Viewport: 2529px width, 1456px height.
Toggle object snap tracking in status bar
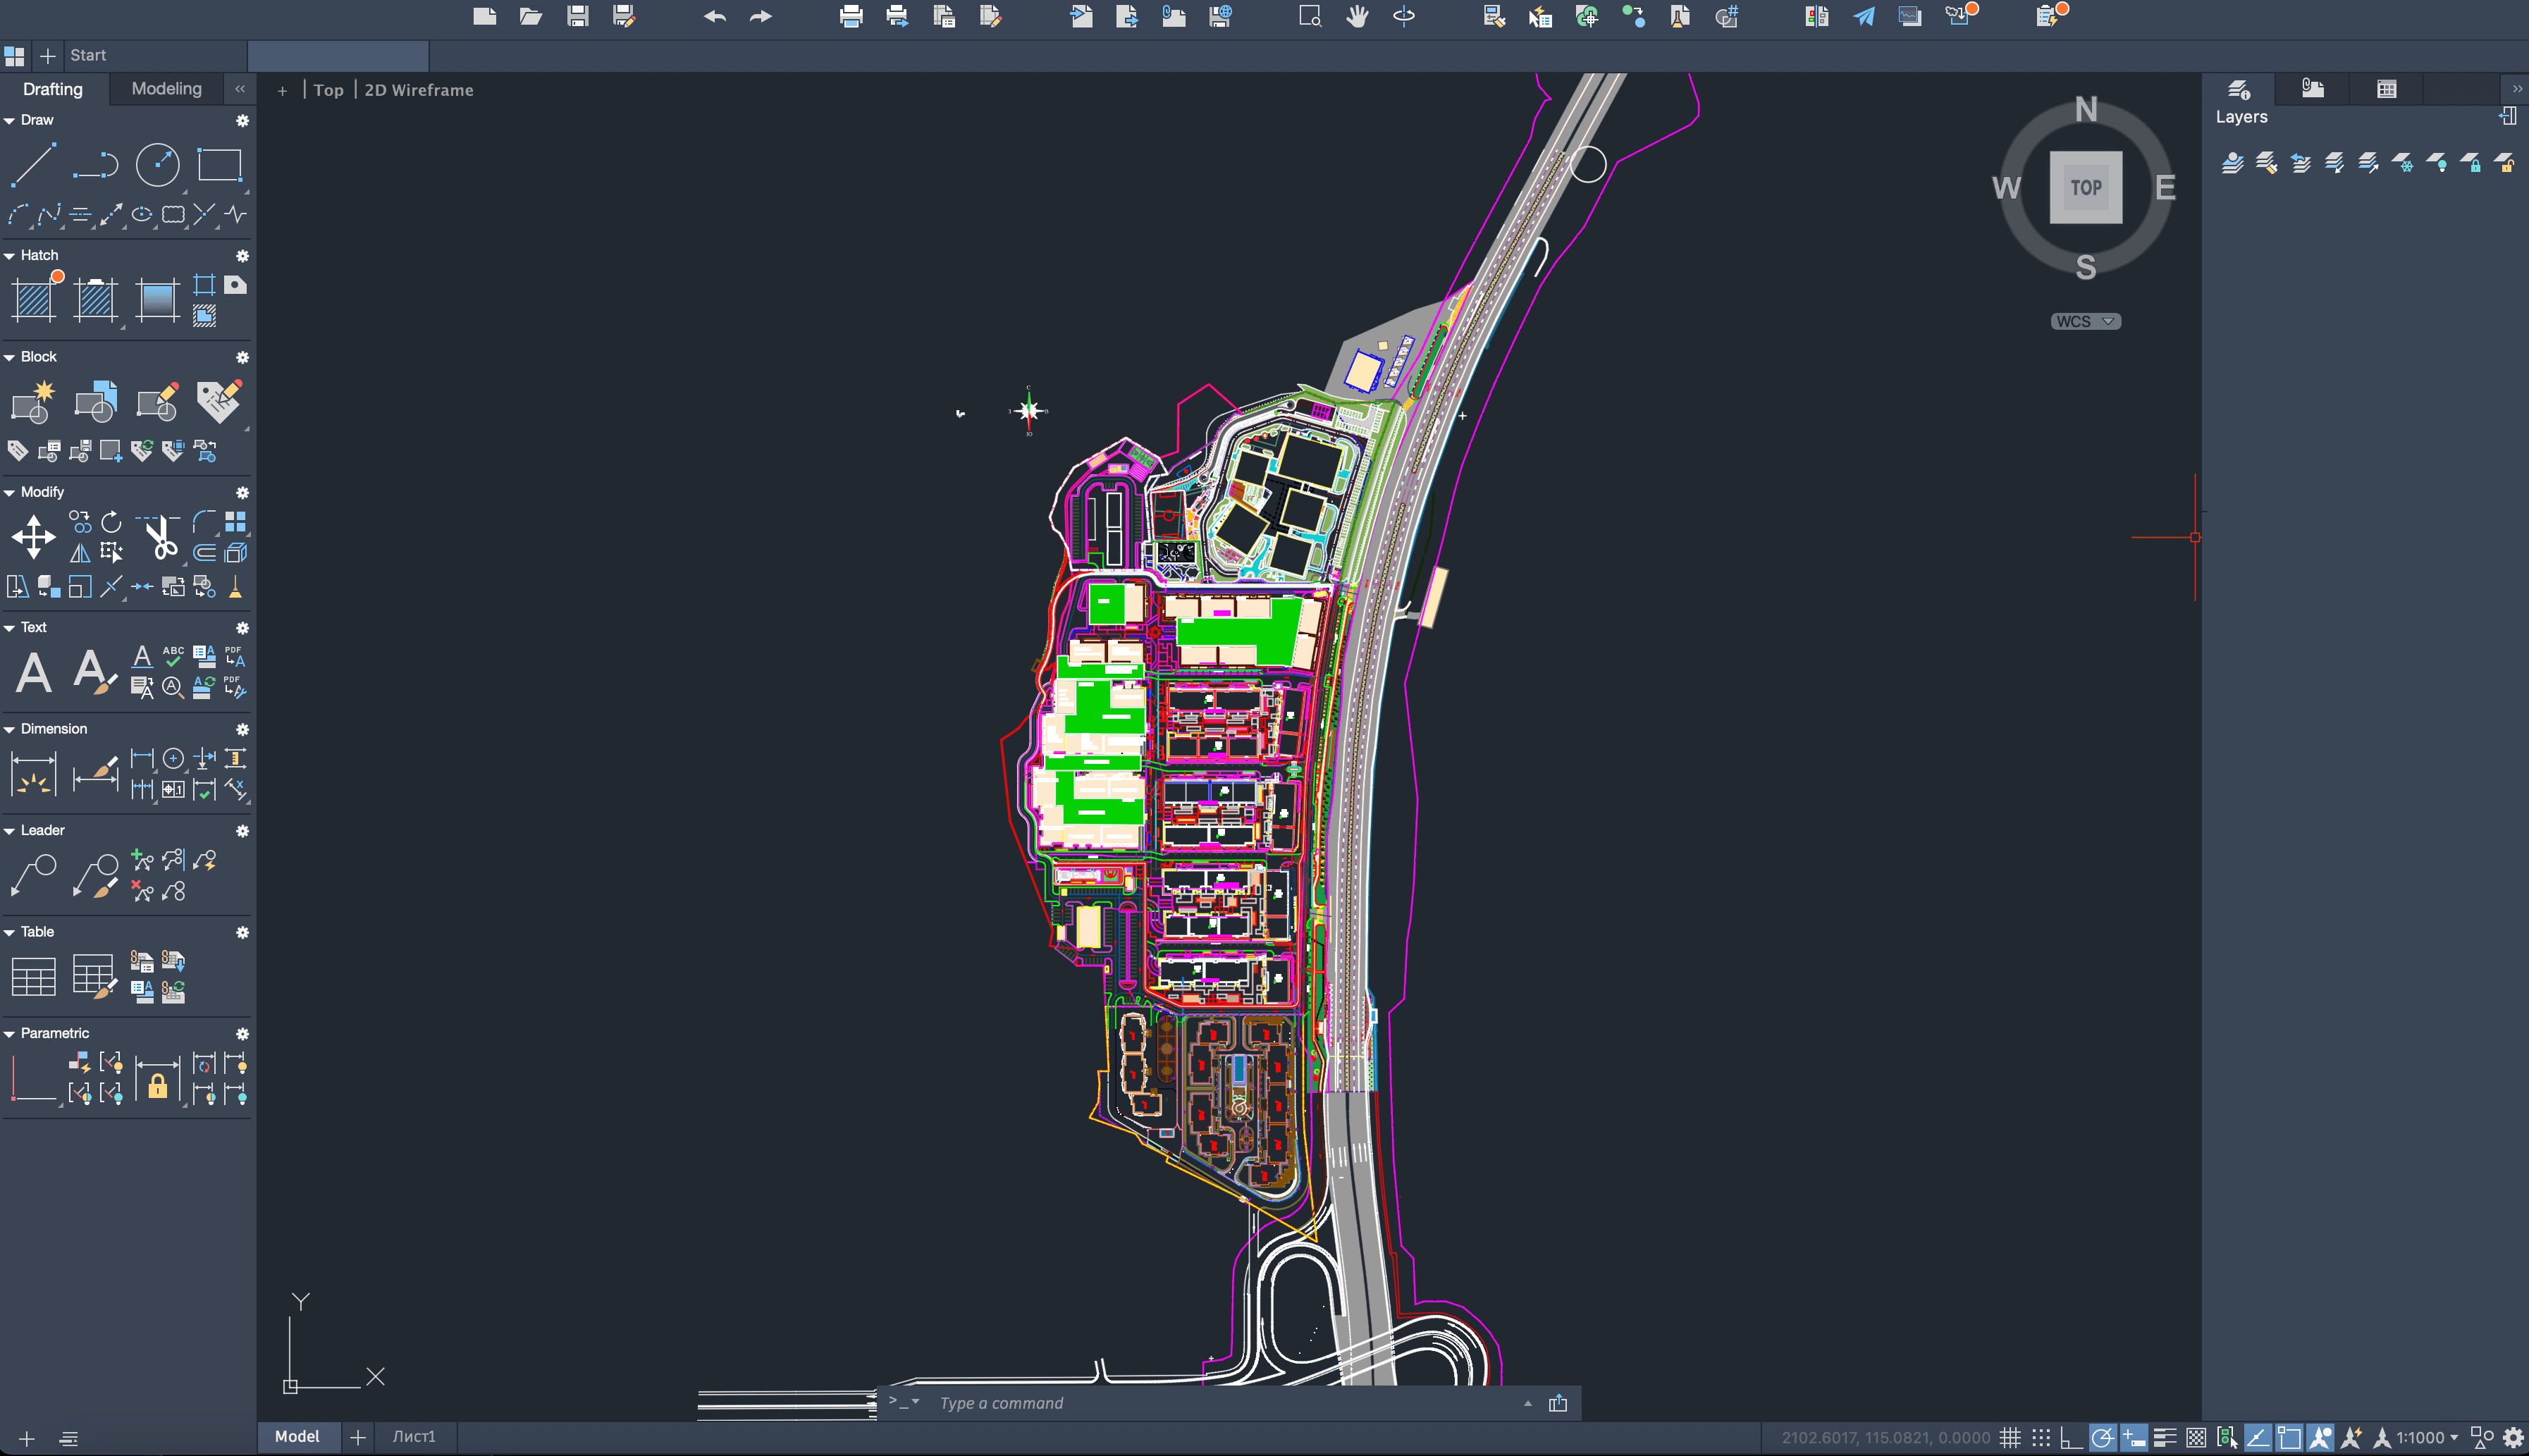click(x=2257, y=1438)
